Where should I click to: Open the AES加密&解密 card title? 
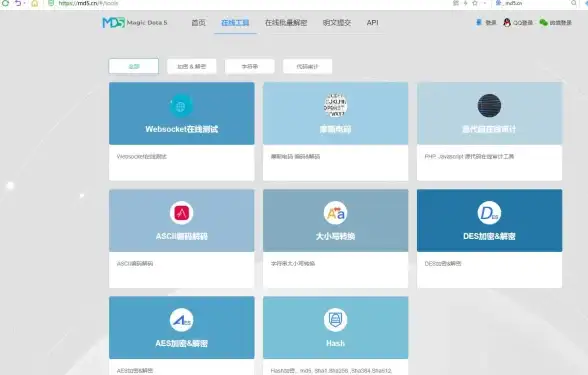(x=182, y=344)
